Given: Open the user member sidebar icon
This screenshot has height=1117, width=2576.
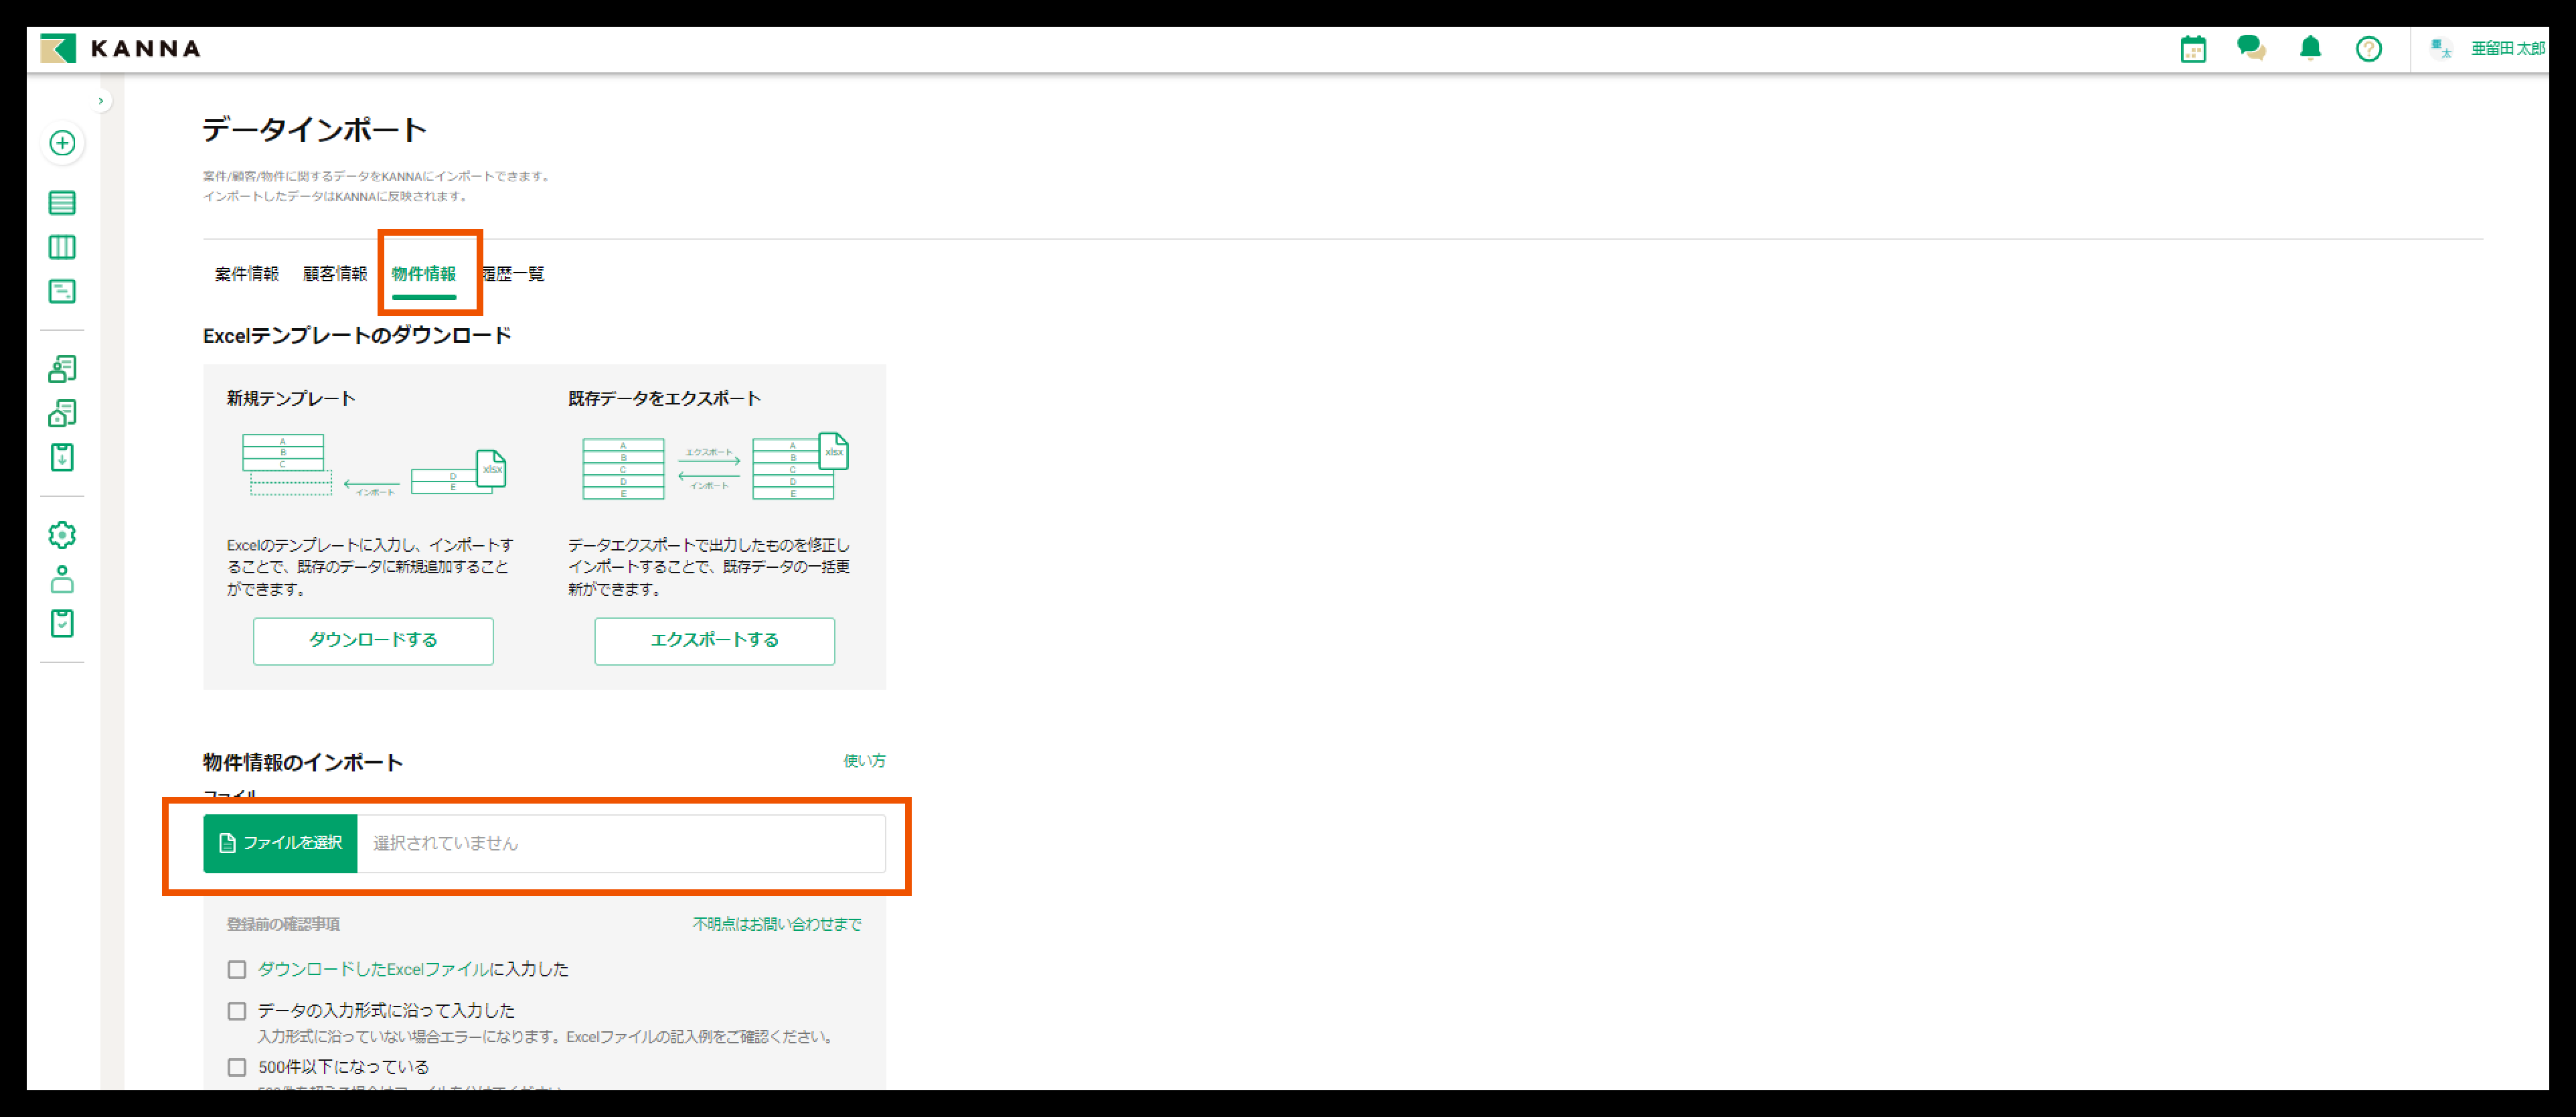Looking at the screenshot, I should (62, 580).
